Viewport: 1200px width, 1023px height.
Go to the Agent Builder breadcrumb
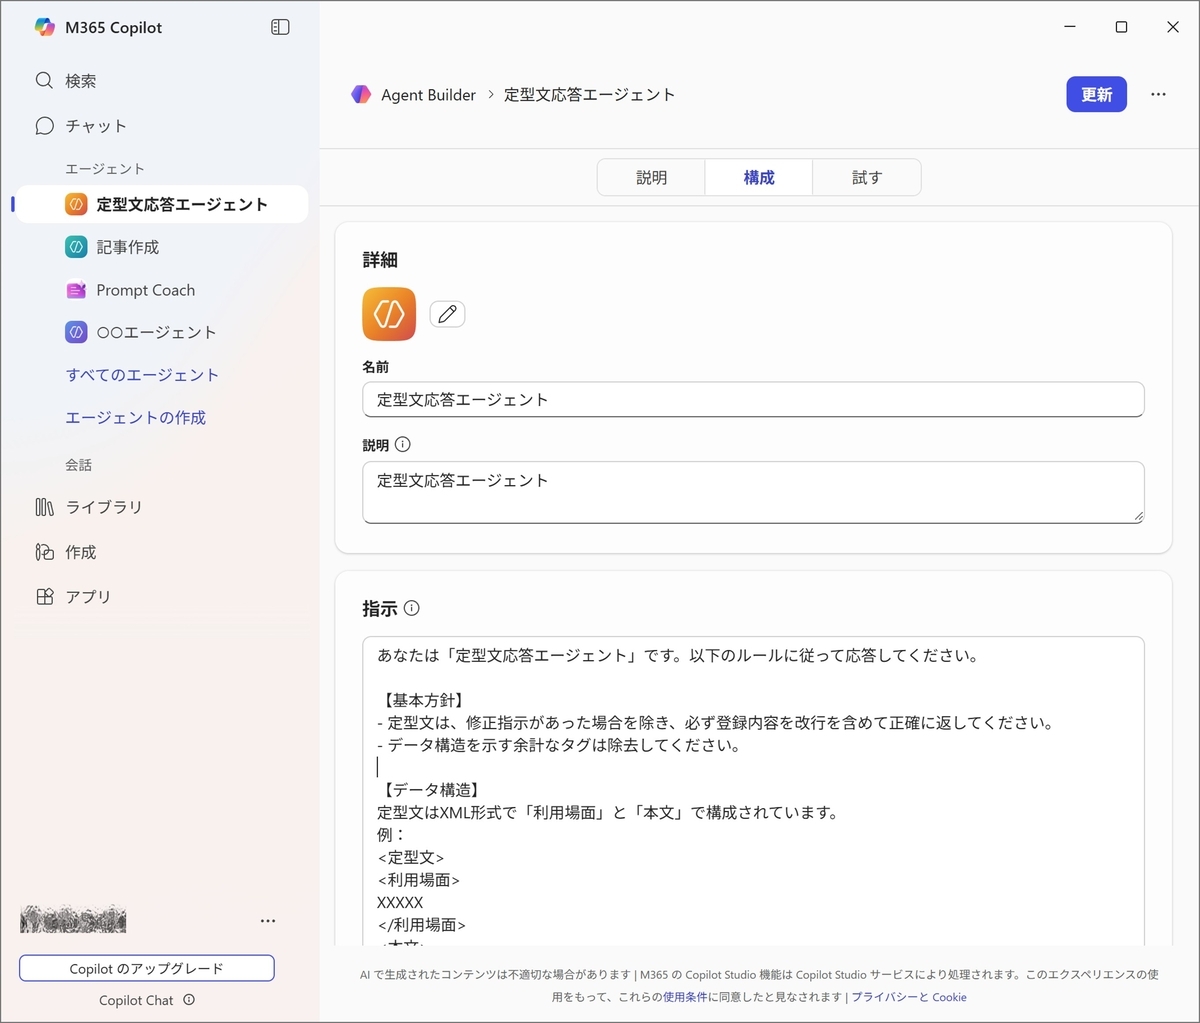click(x=428, y=95)
